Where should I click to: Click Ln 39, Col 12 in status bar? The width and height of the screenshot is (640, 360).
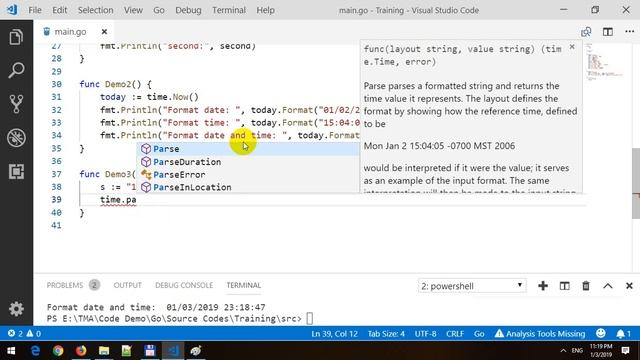point(334,333)
